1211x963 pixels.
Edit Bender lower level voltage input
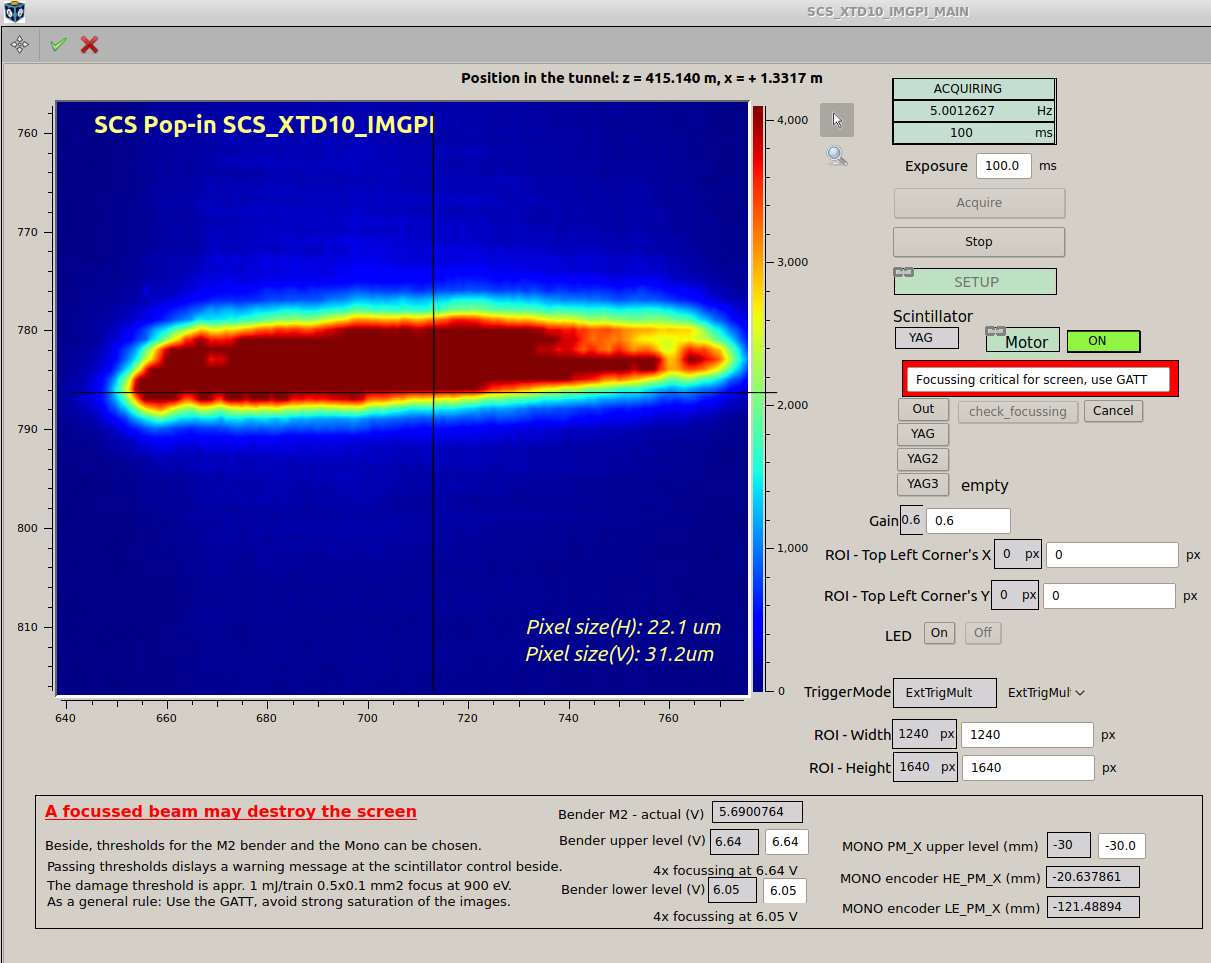point(785,890)
